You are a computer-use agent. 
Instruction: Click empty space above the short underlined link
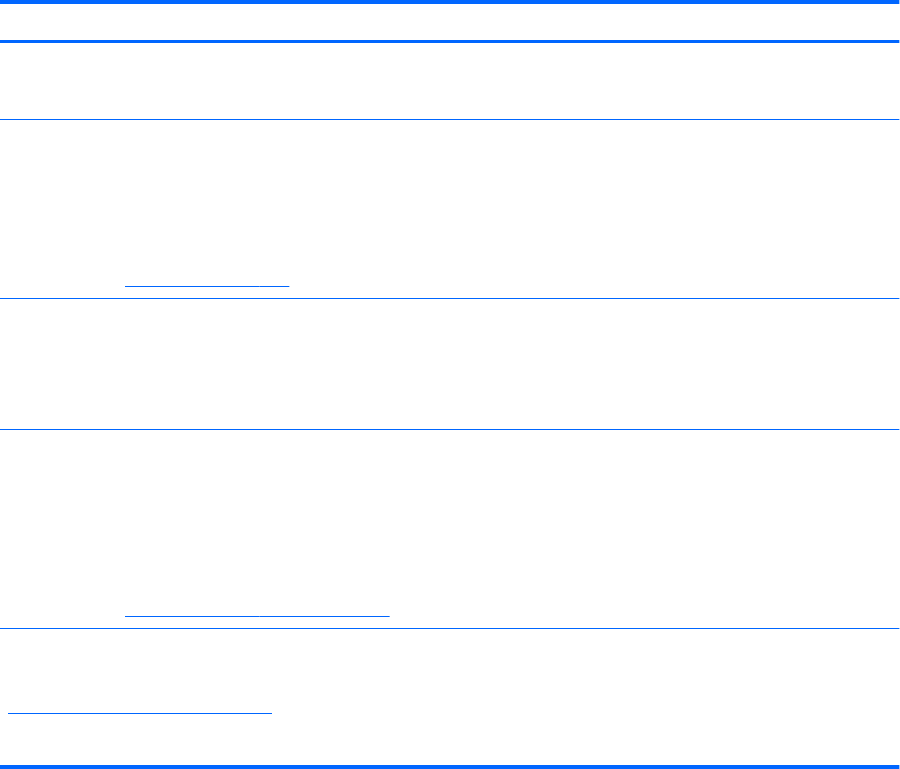coord(207,200)
